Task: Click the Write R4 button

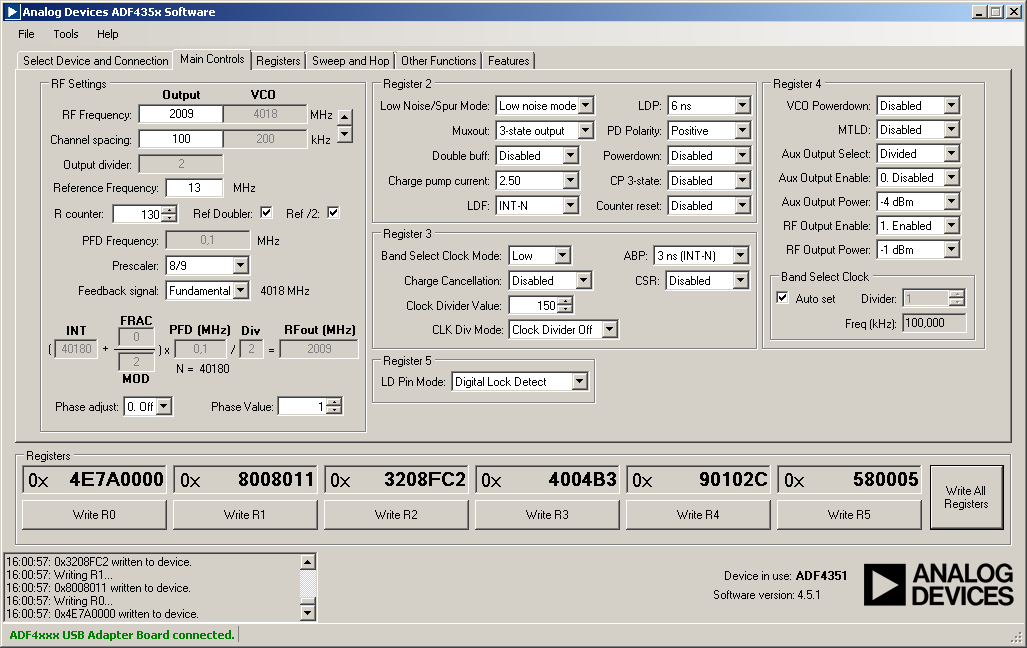Action: click(698, 515)
